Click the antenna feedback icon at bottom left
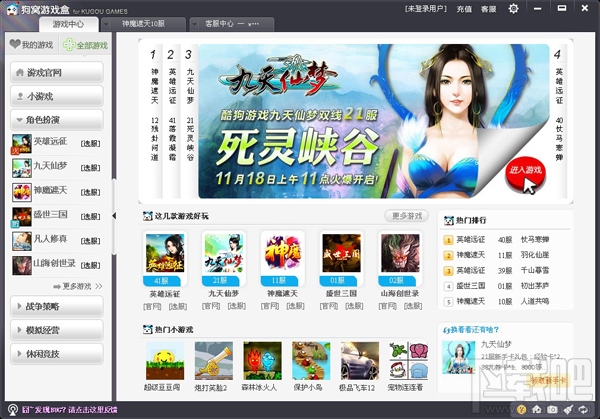600x419 pixels. (12, 410)
